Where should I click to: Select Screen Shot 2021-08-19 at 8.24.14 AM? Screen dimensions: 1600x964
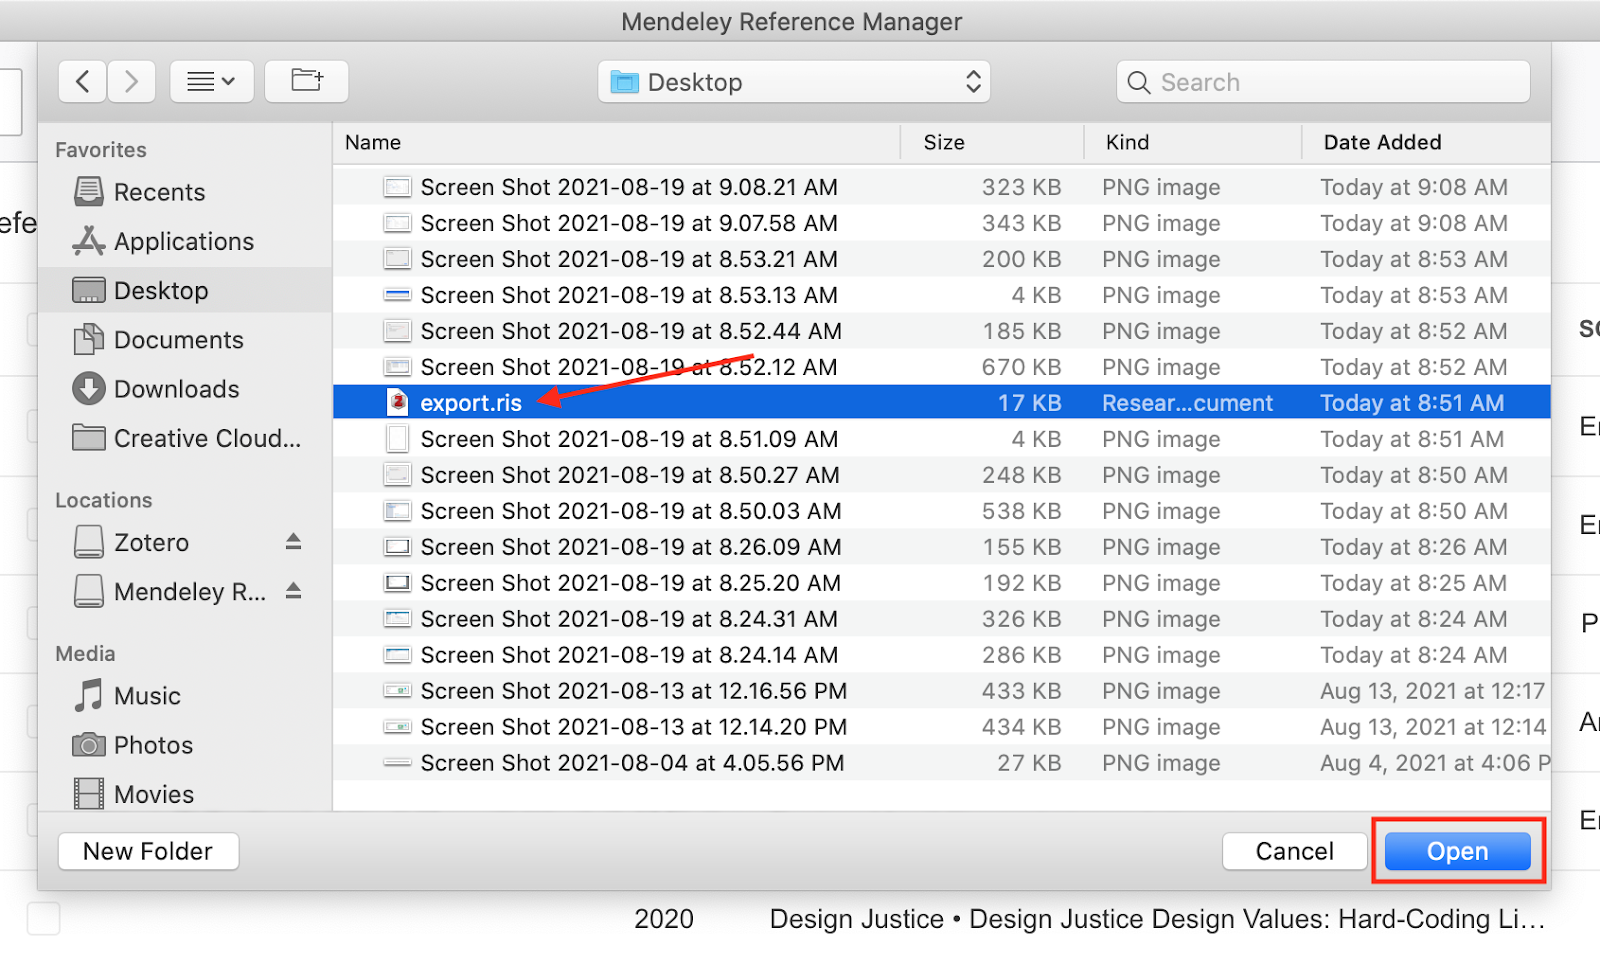tap(942, 655)
